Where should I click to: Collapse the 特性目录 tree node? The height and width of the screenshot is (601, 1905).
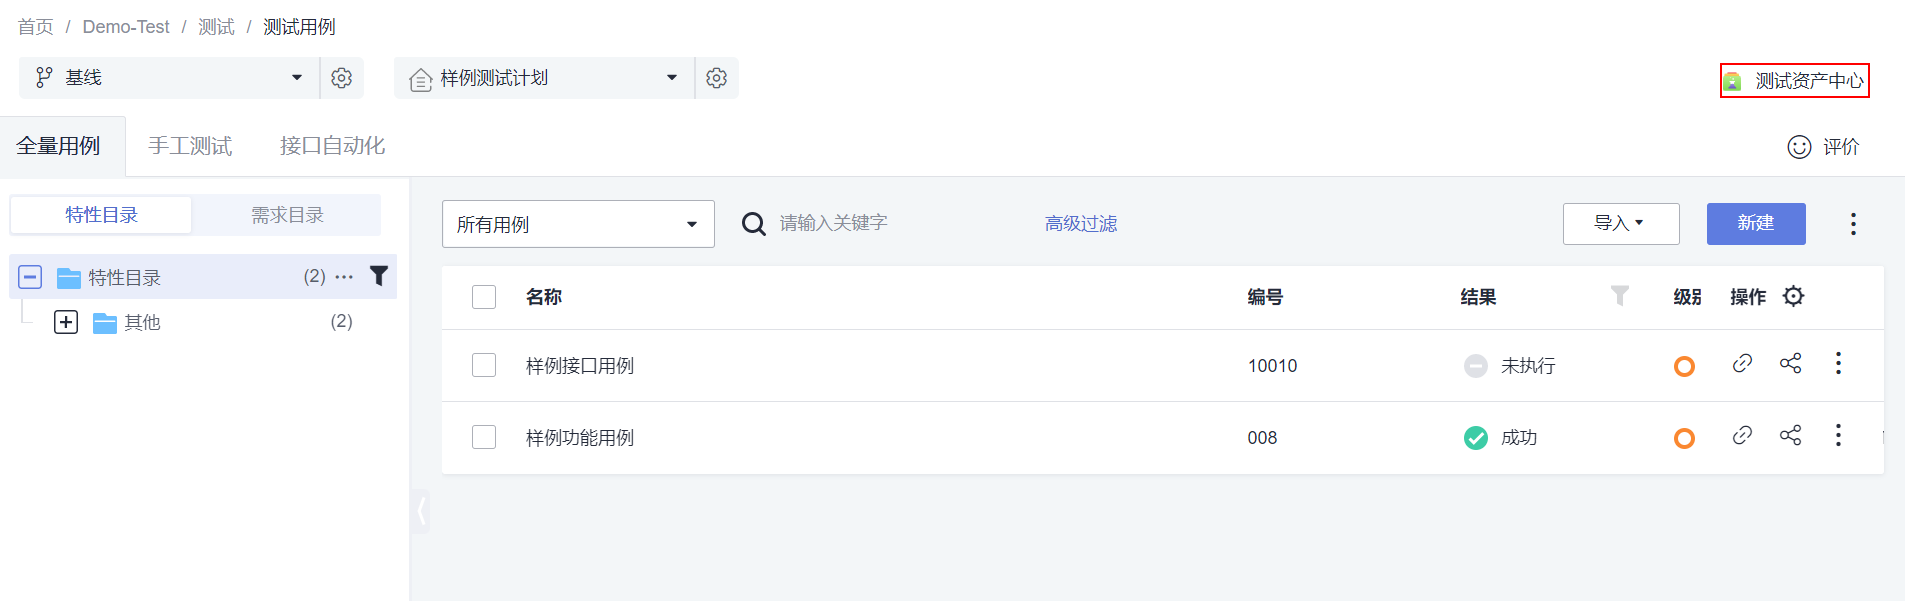point(30,277)
